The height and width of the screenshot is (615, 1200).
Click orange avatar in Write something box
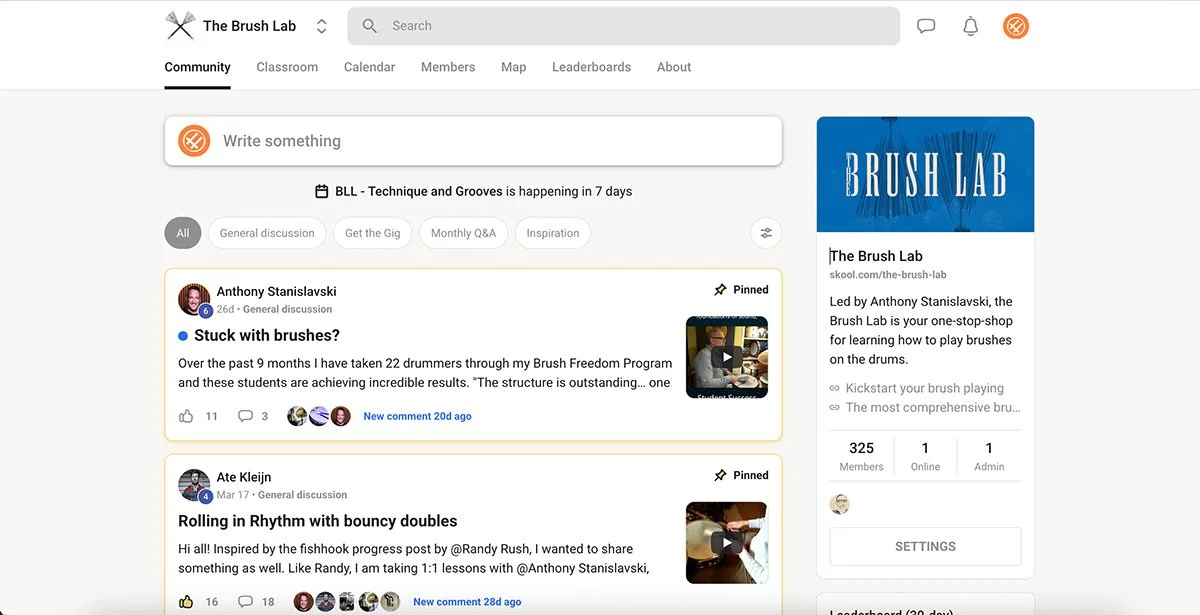pyautogui.click(x=194, y=141)
